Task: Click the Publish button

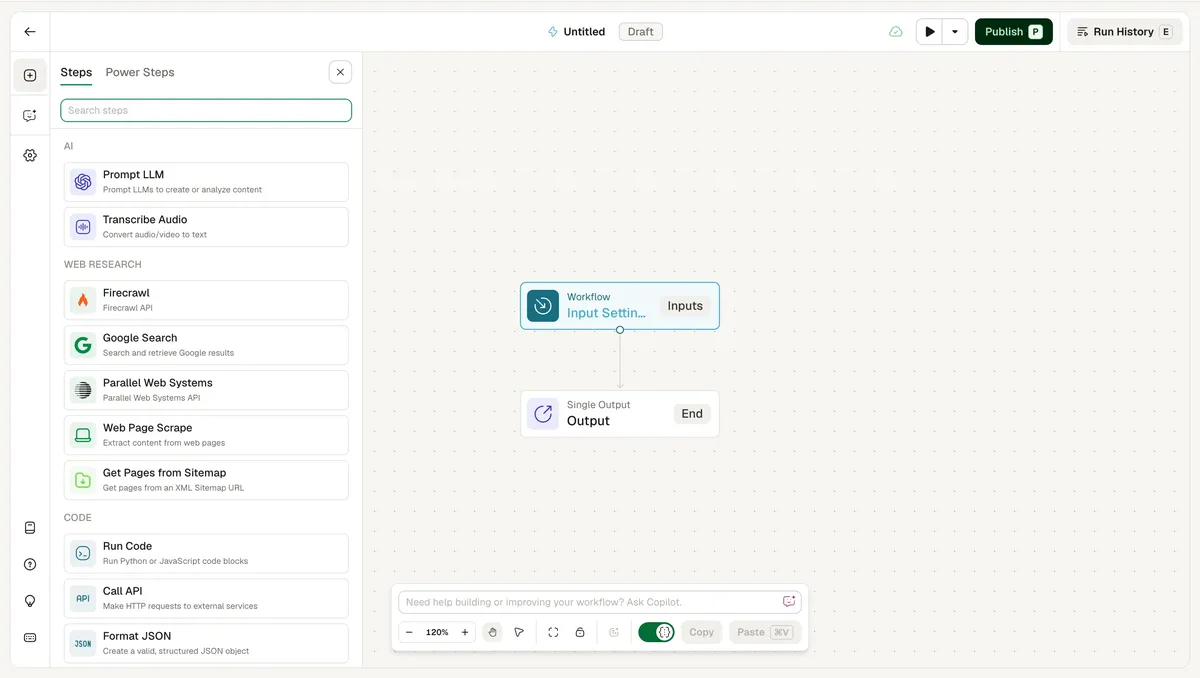Action: click(x=1014, y=32)
